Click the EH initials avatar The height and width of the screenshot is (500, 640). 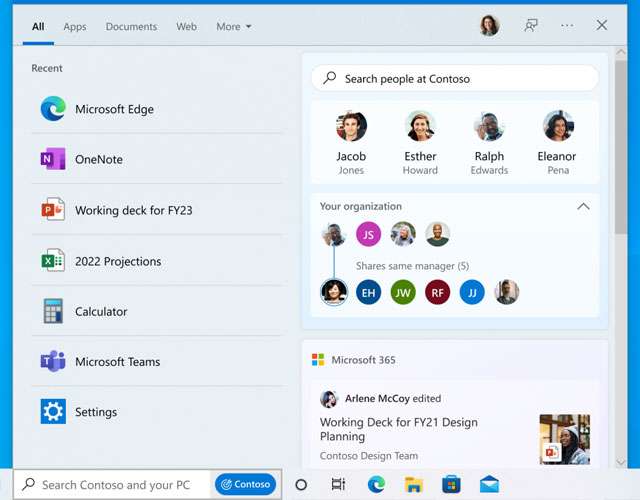point(368,292)
